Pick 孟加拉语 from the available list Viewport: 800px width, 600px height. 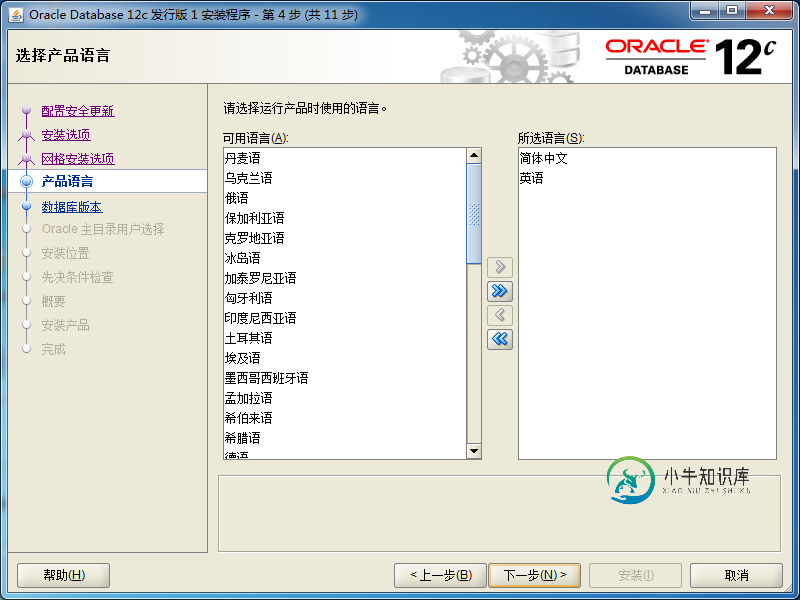coord(345,398)
